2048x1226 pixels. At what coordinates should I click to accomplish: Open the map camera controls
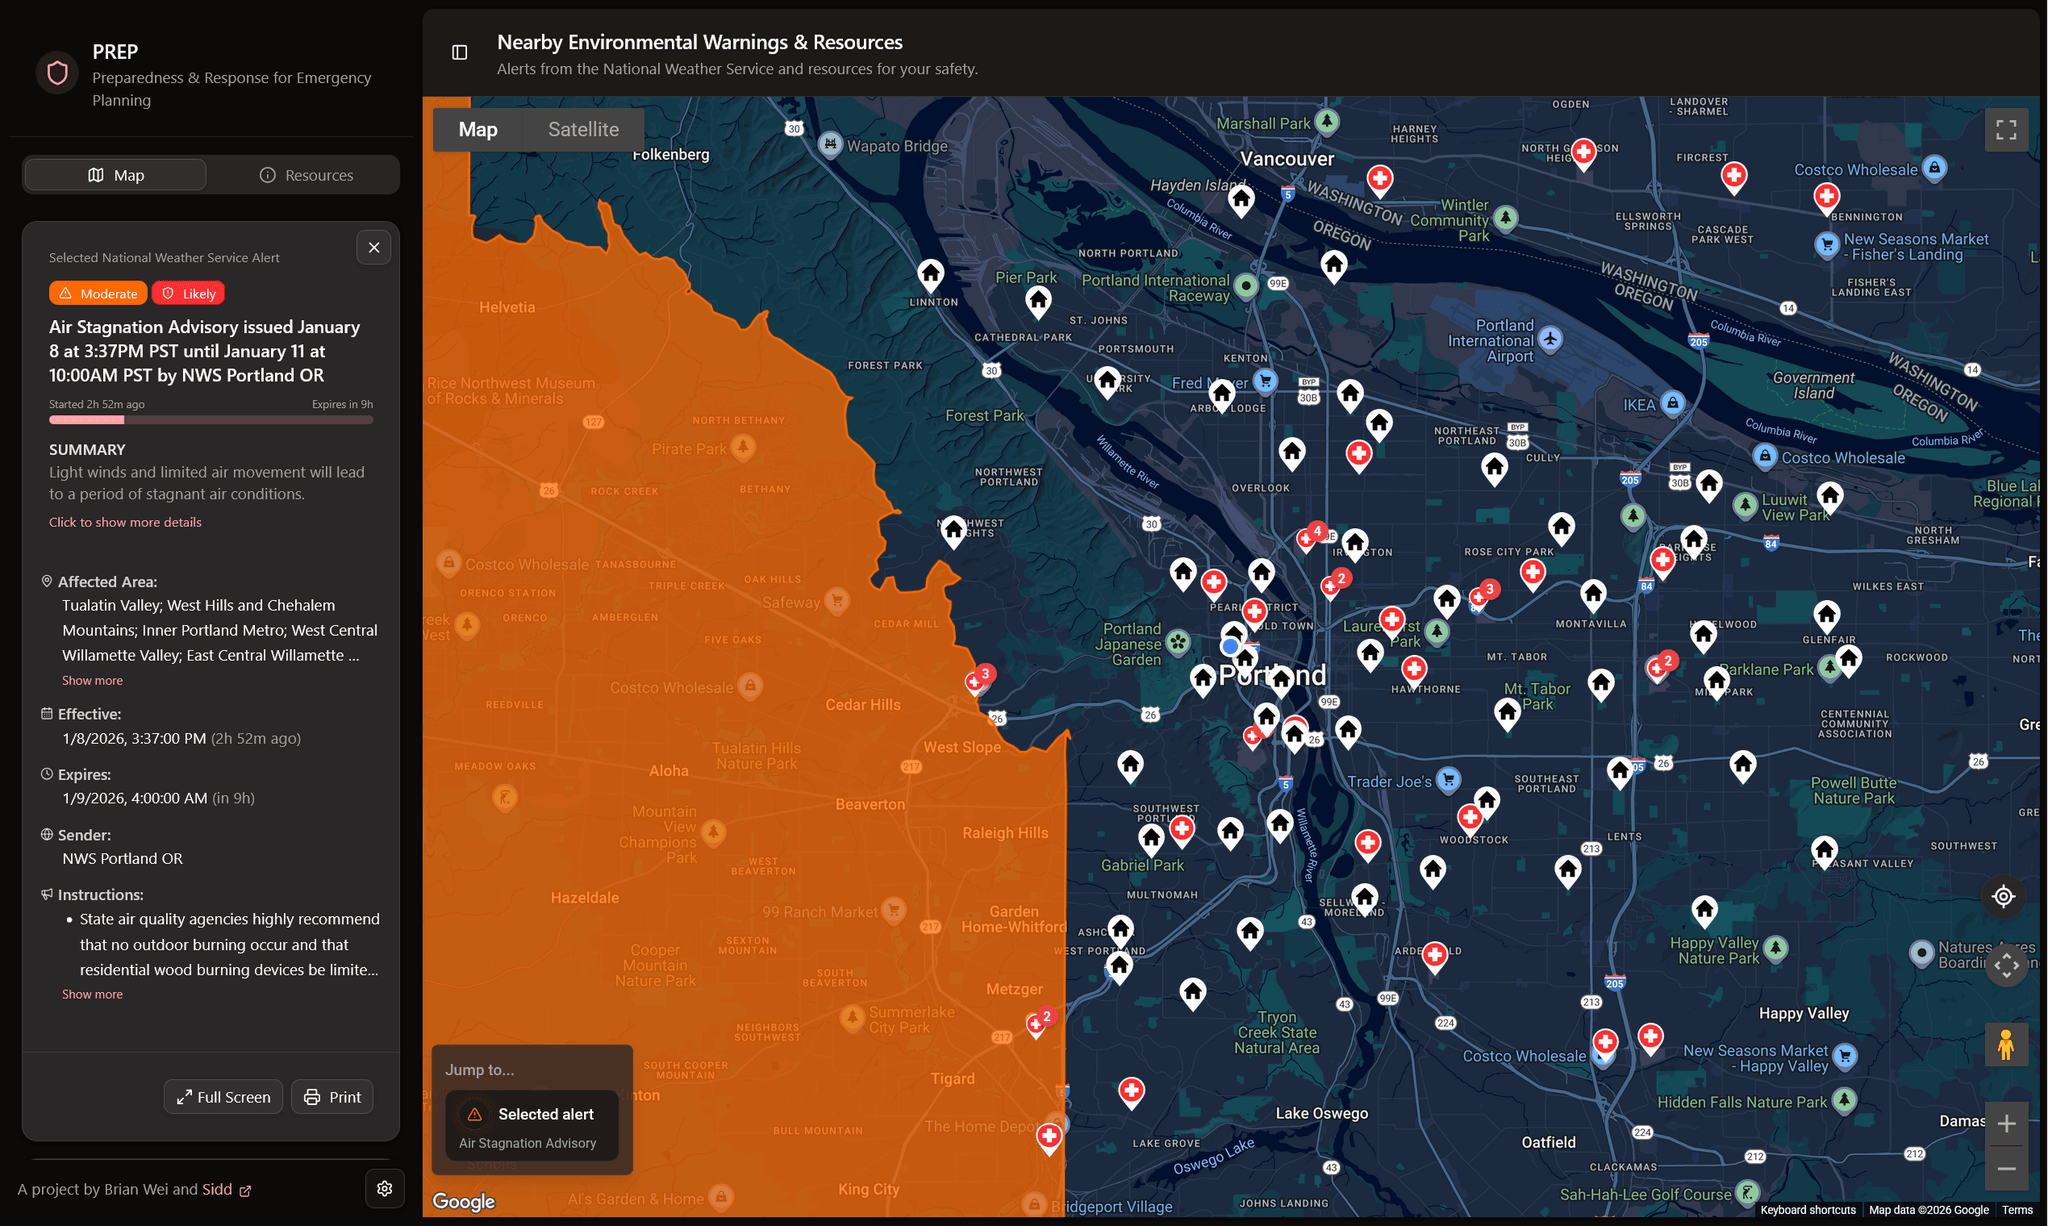point(2006,966)
